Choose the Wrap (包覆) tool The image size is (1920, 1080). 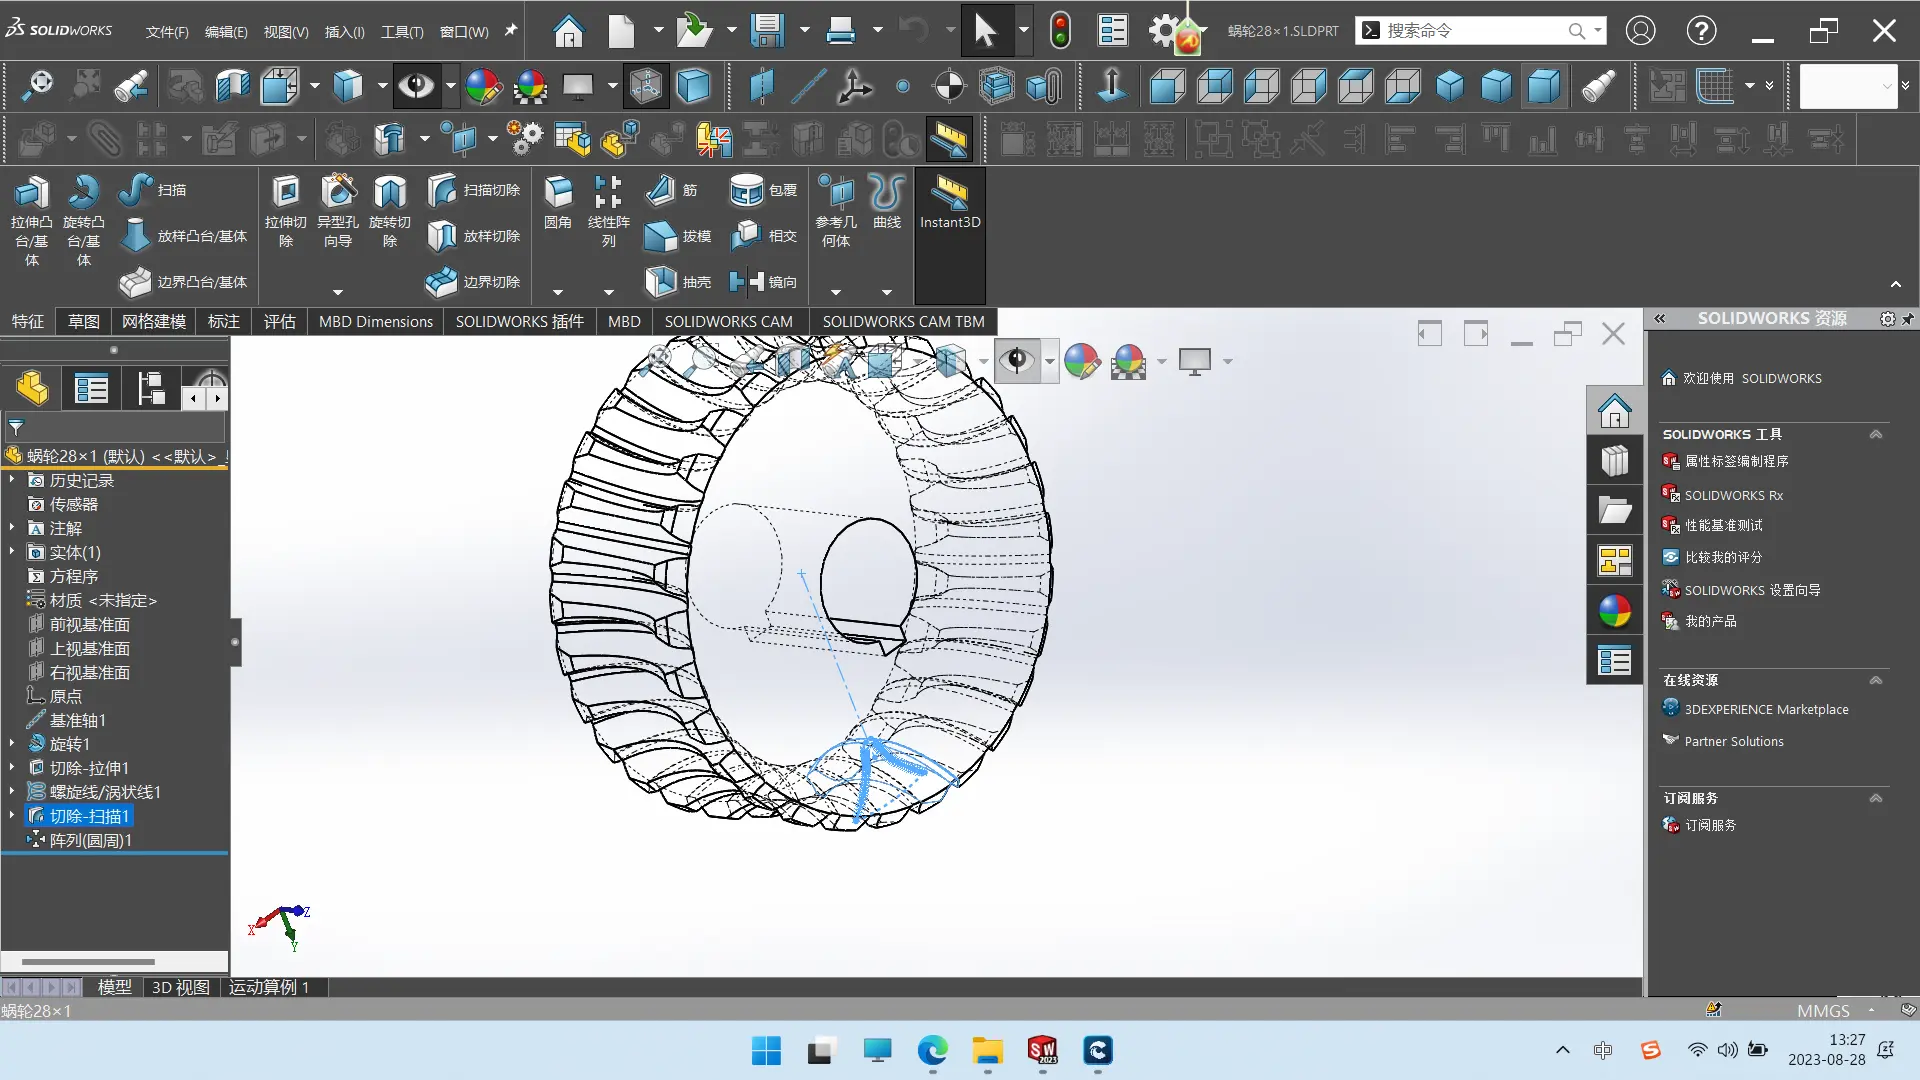[x=764, y=189]
